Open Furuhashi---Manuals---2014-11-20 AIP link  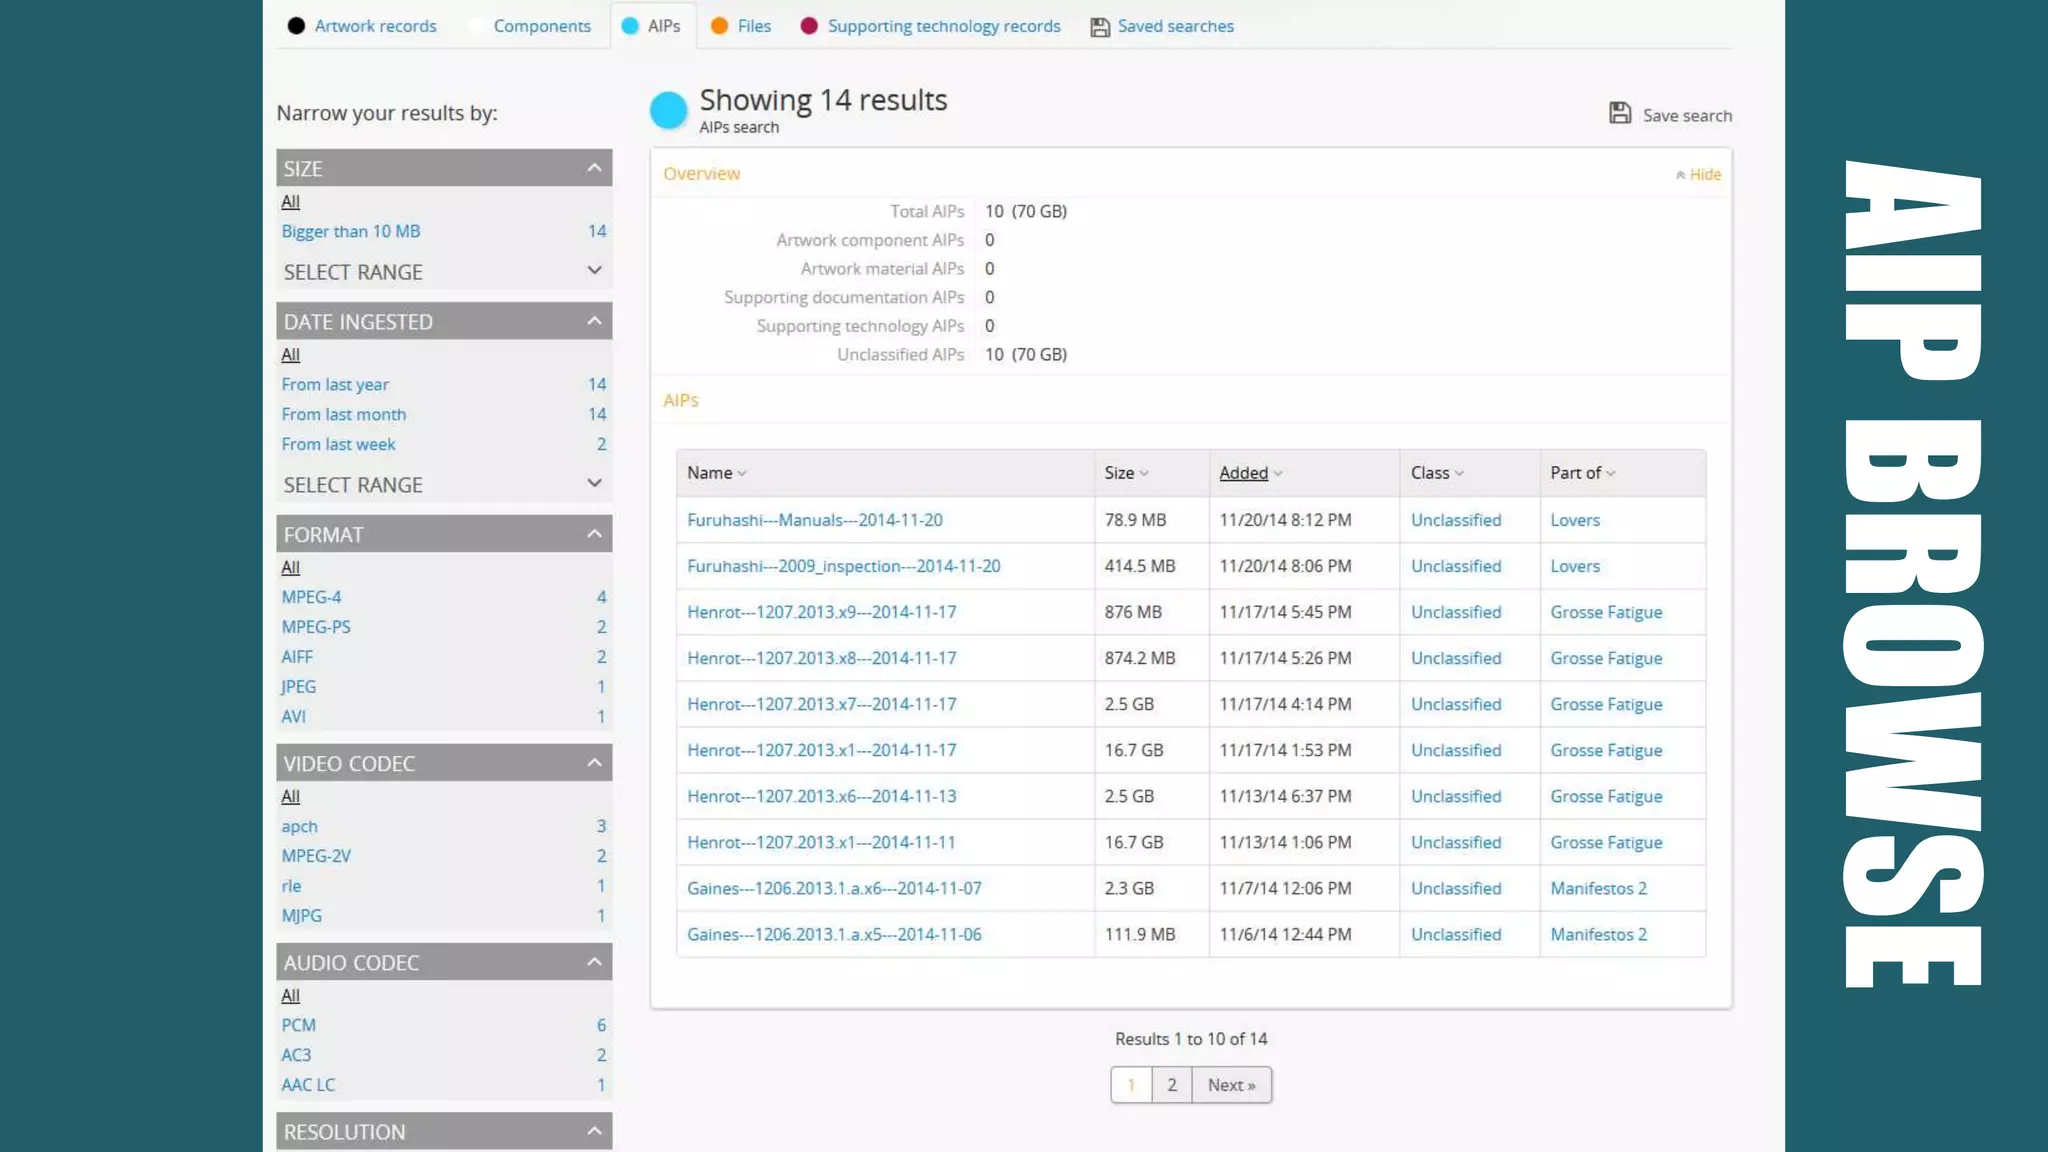(814, 520)
